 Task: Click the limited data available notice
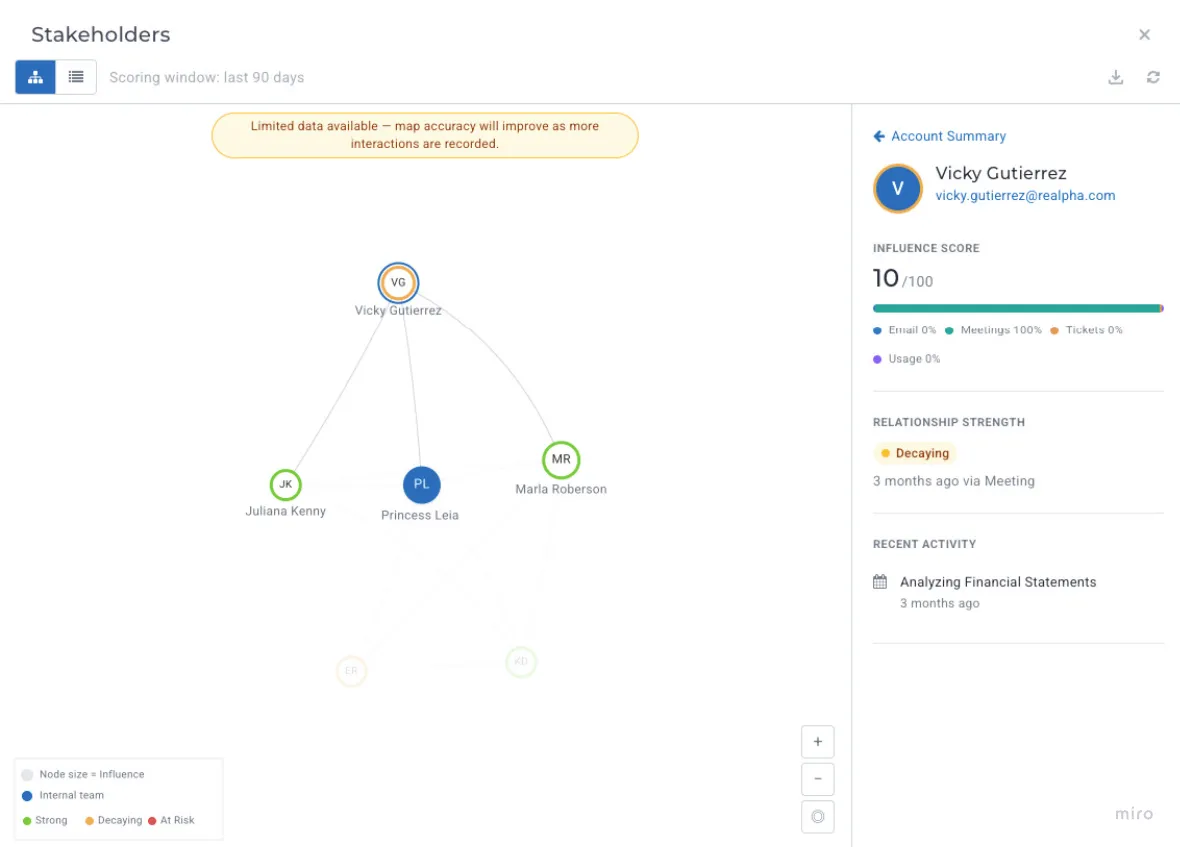[x=424, y=135]
